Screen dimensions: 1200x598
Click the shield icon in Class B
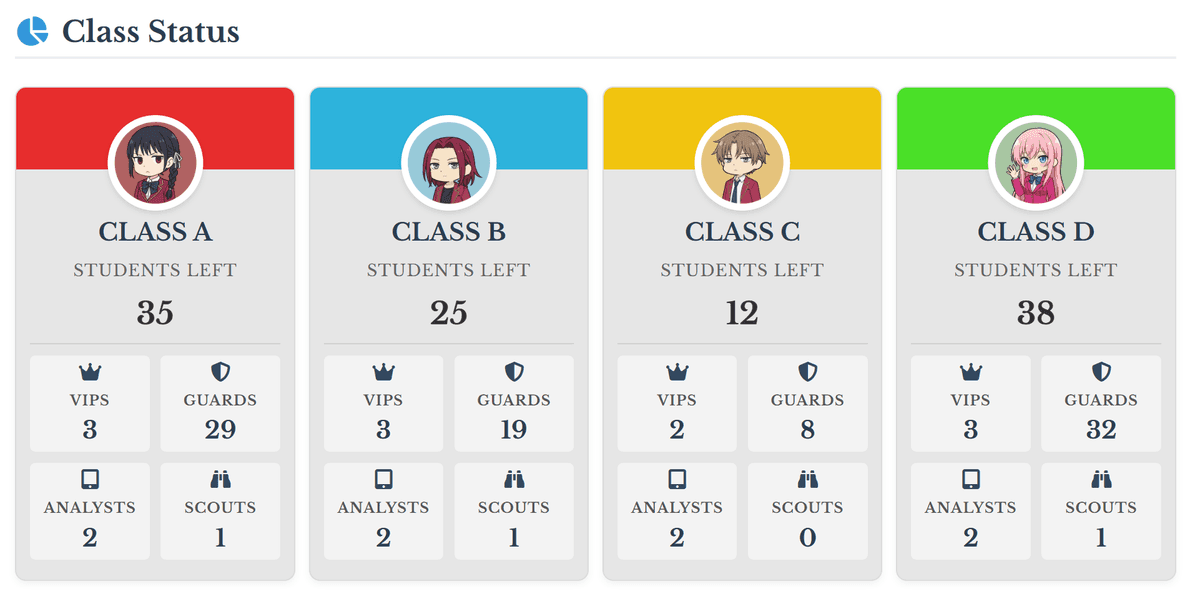click(514, 373)
